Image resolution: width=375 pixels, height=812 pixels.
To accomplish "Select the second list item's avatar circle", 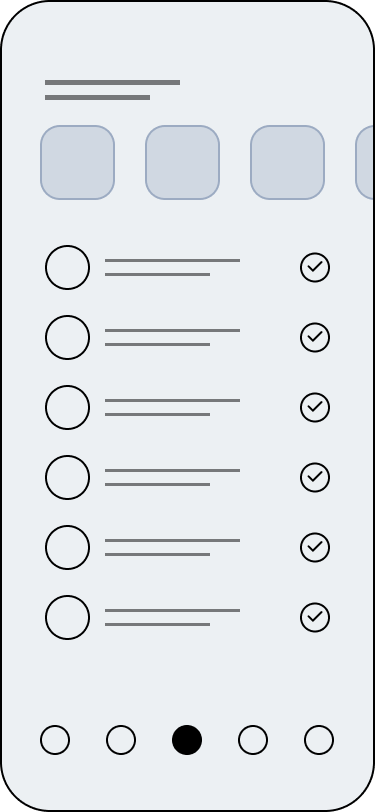I will click(x=67, y=337).
